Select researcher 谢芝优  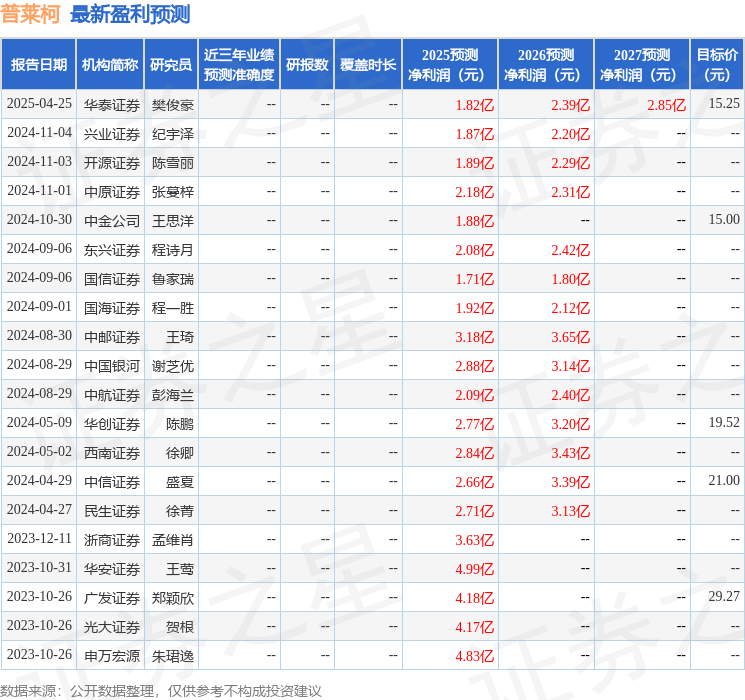coord(172,366)
